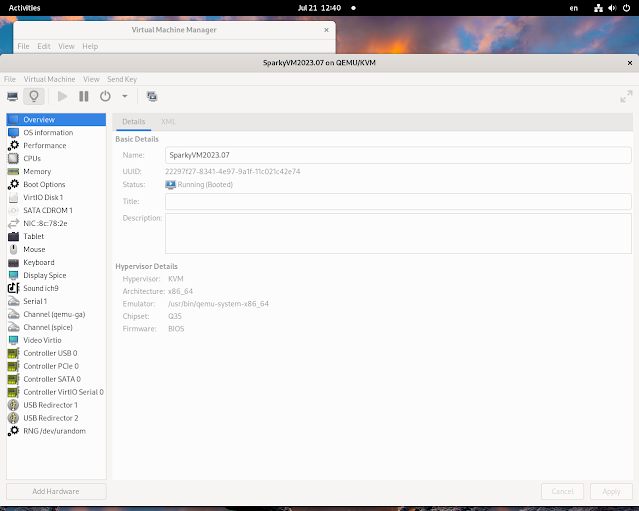Open the Virtual Machine menu

[49, 79]
